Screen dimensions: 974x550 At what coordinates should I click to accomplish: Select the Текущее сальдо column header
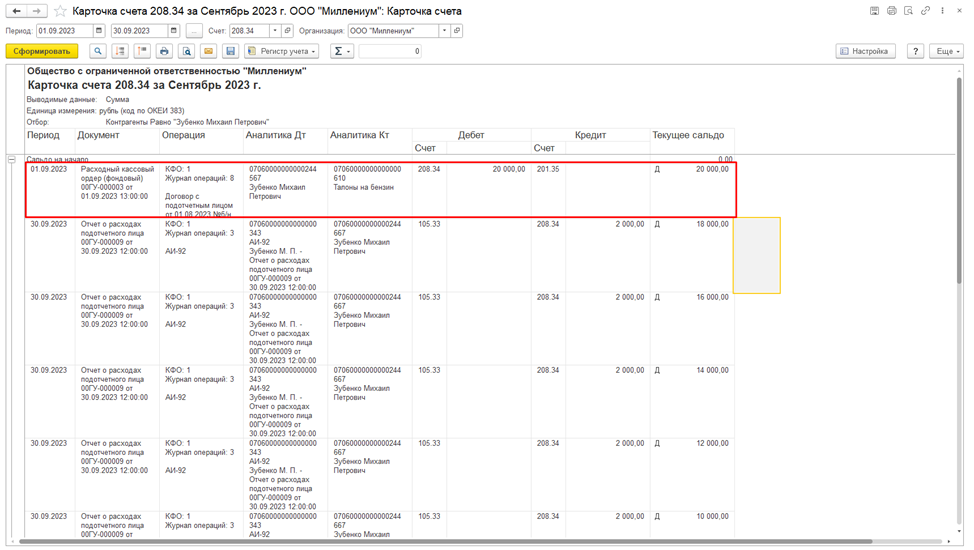coord(688,135)
